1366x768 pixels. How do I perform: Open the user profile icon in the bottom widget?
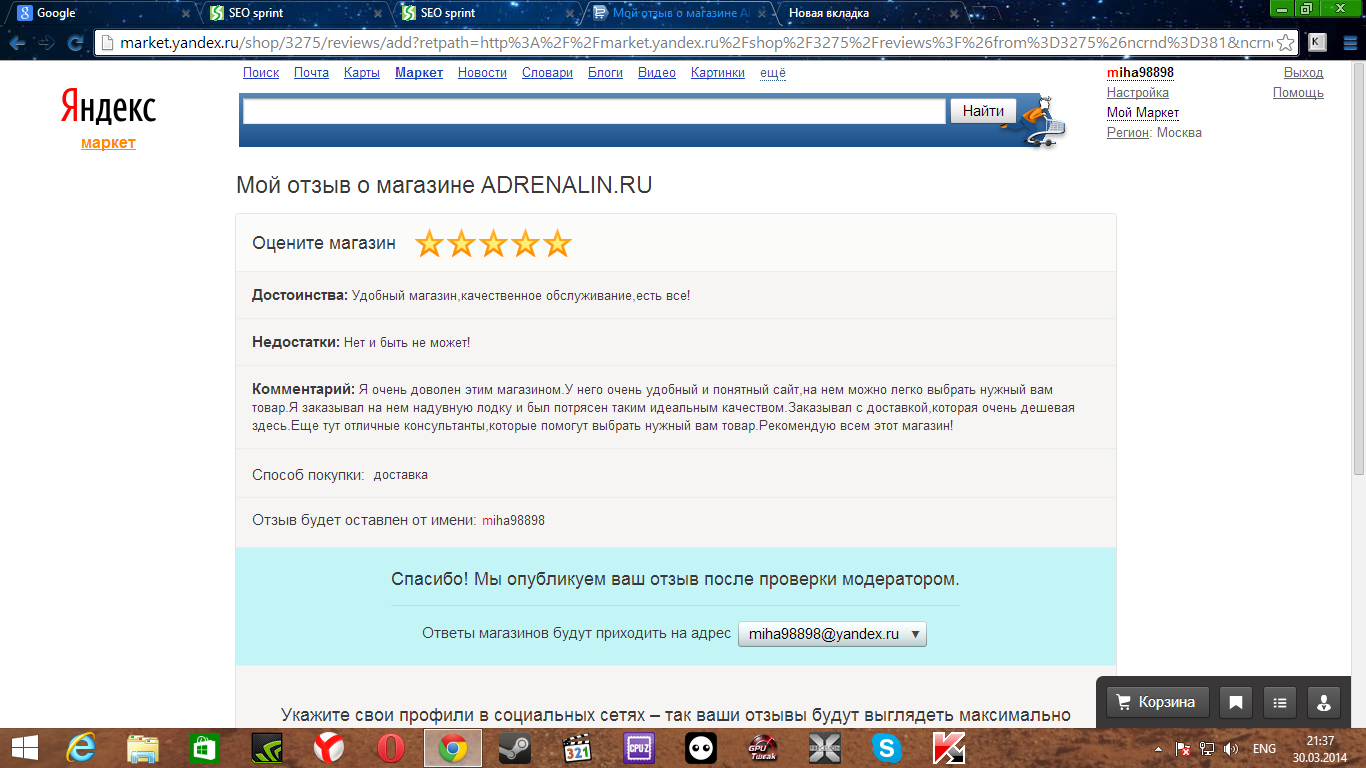coord(1324,702)
